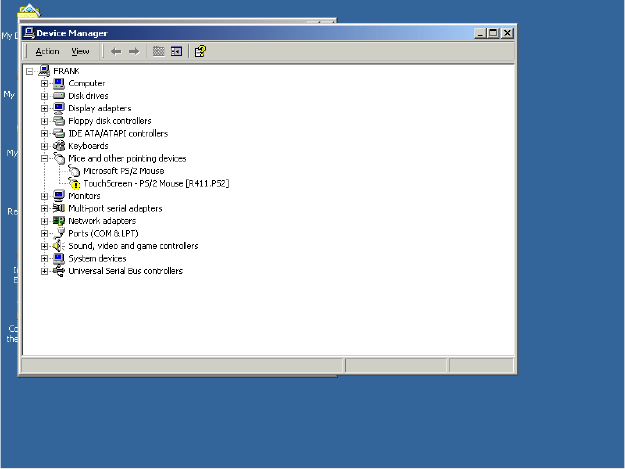Select the System devices label
Screen dimensions: 625x469
tap(97, 259)
